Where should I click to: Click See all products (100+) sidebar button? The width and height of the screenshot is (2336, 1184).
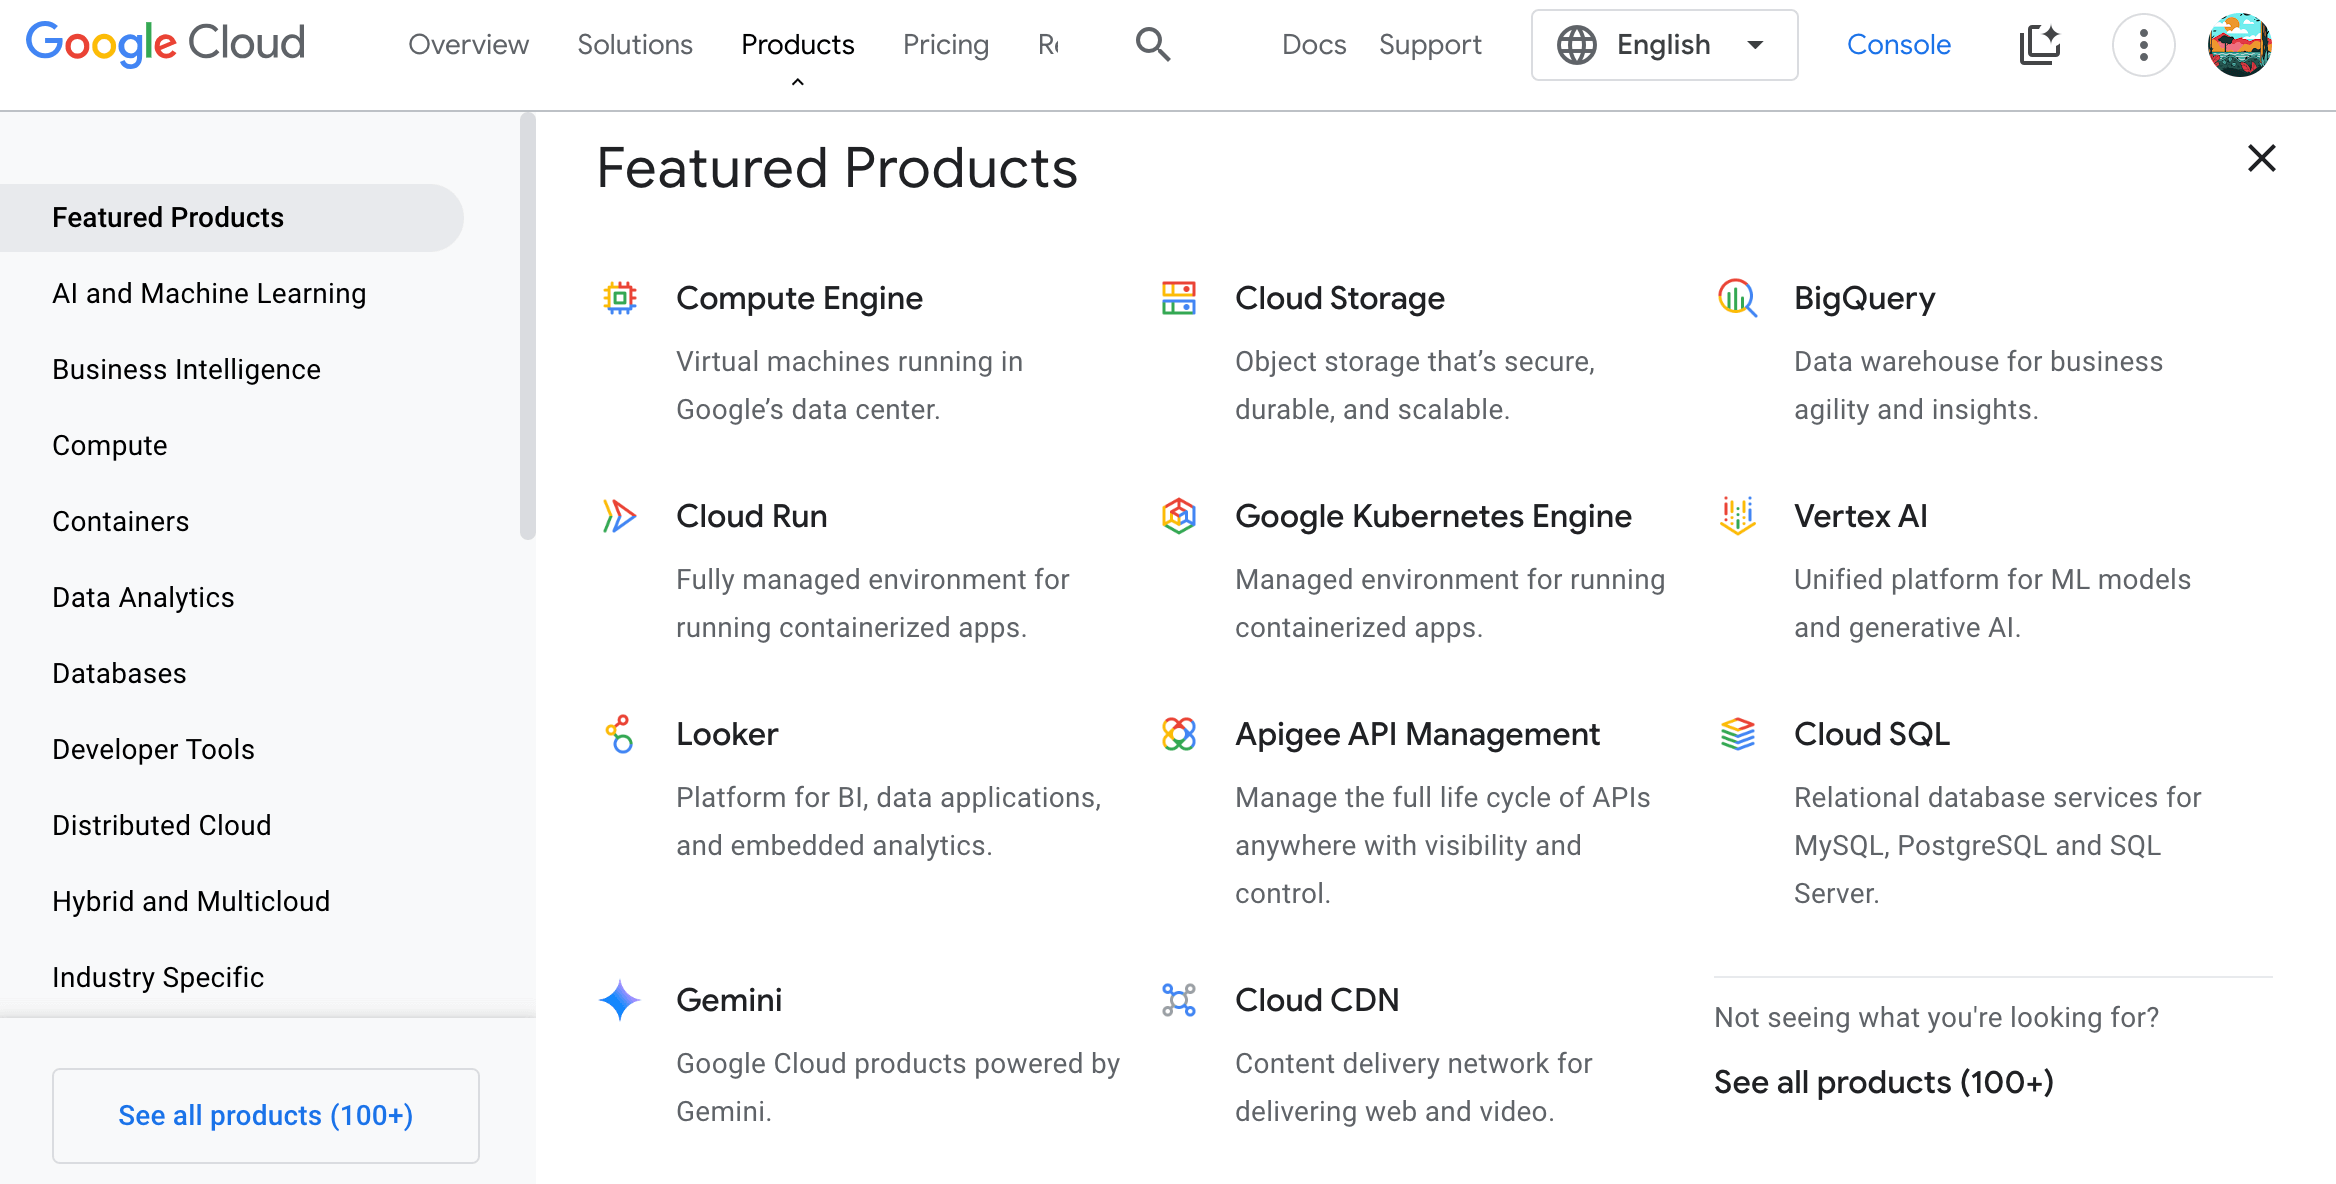(x=266, y=1116)
